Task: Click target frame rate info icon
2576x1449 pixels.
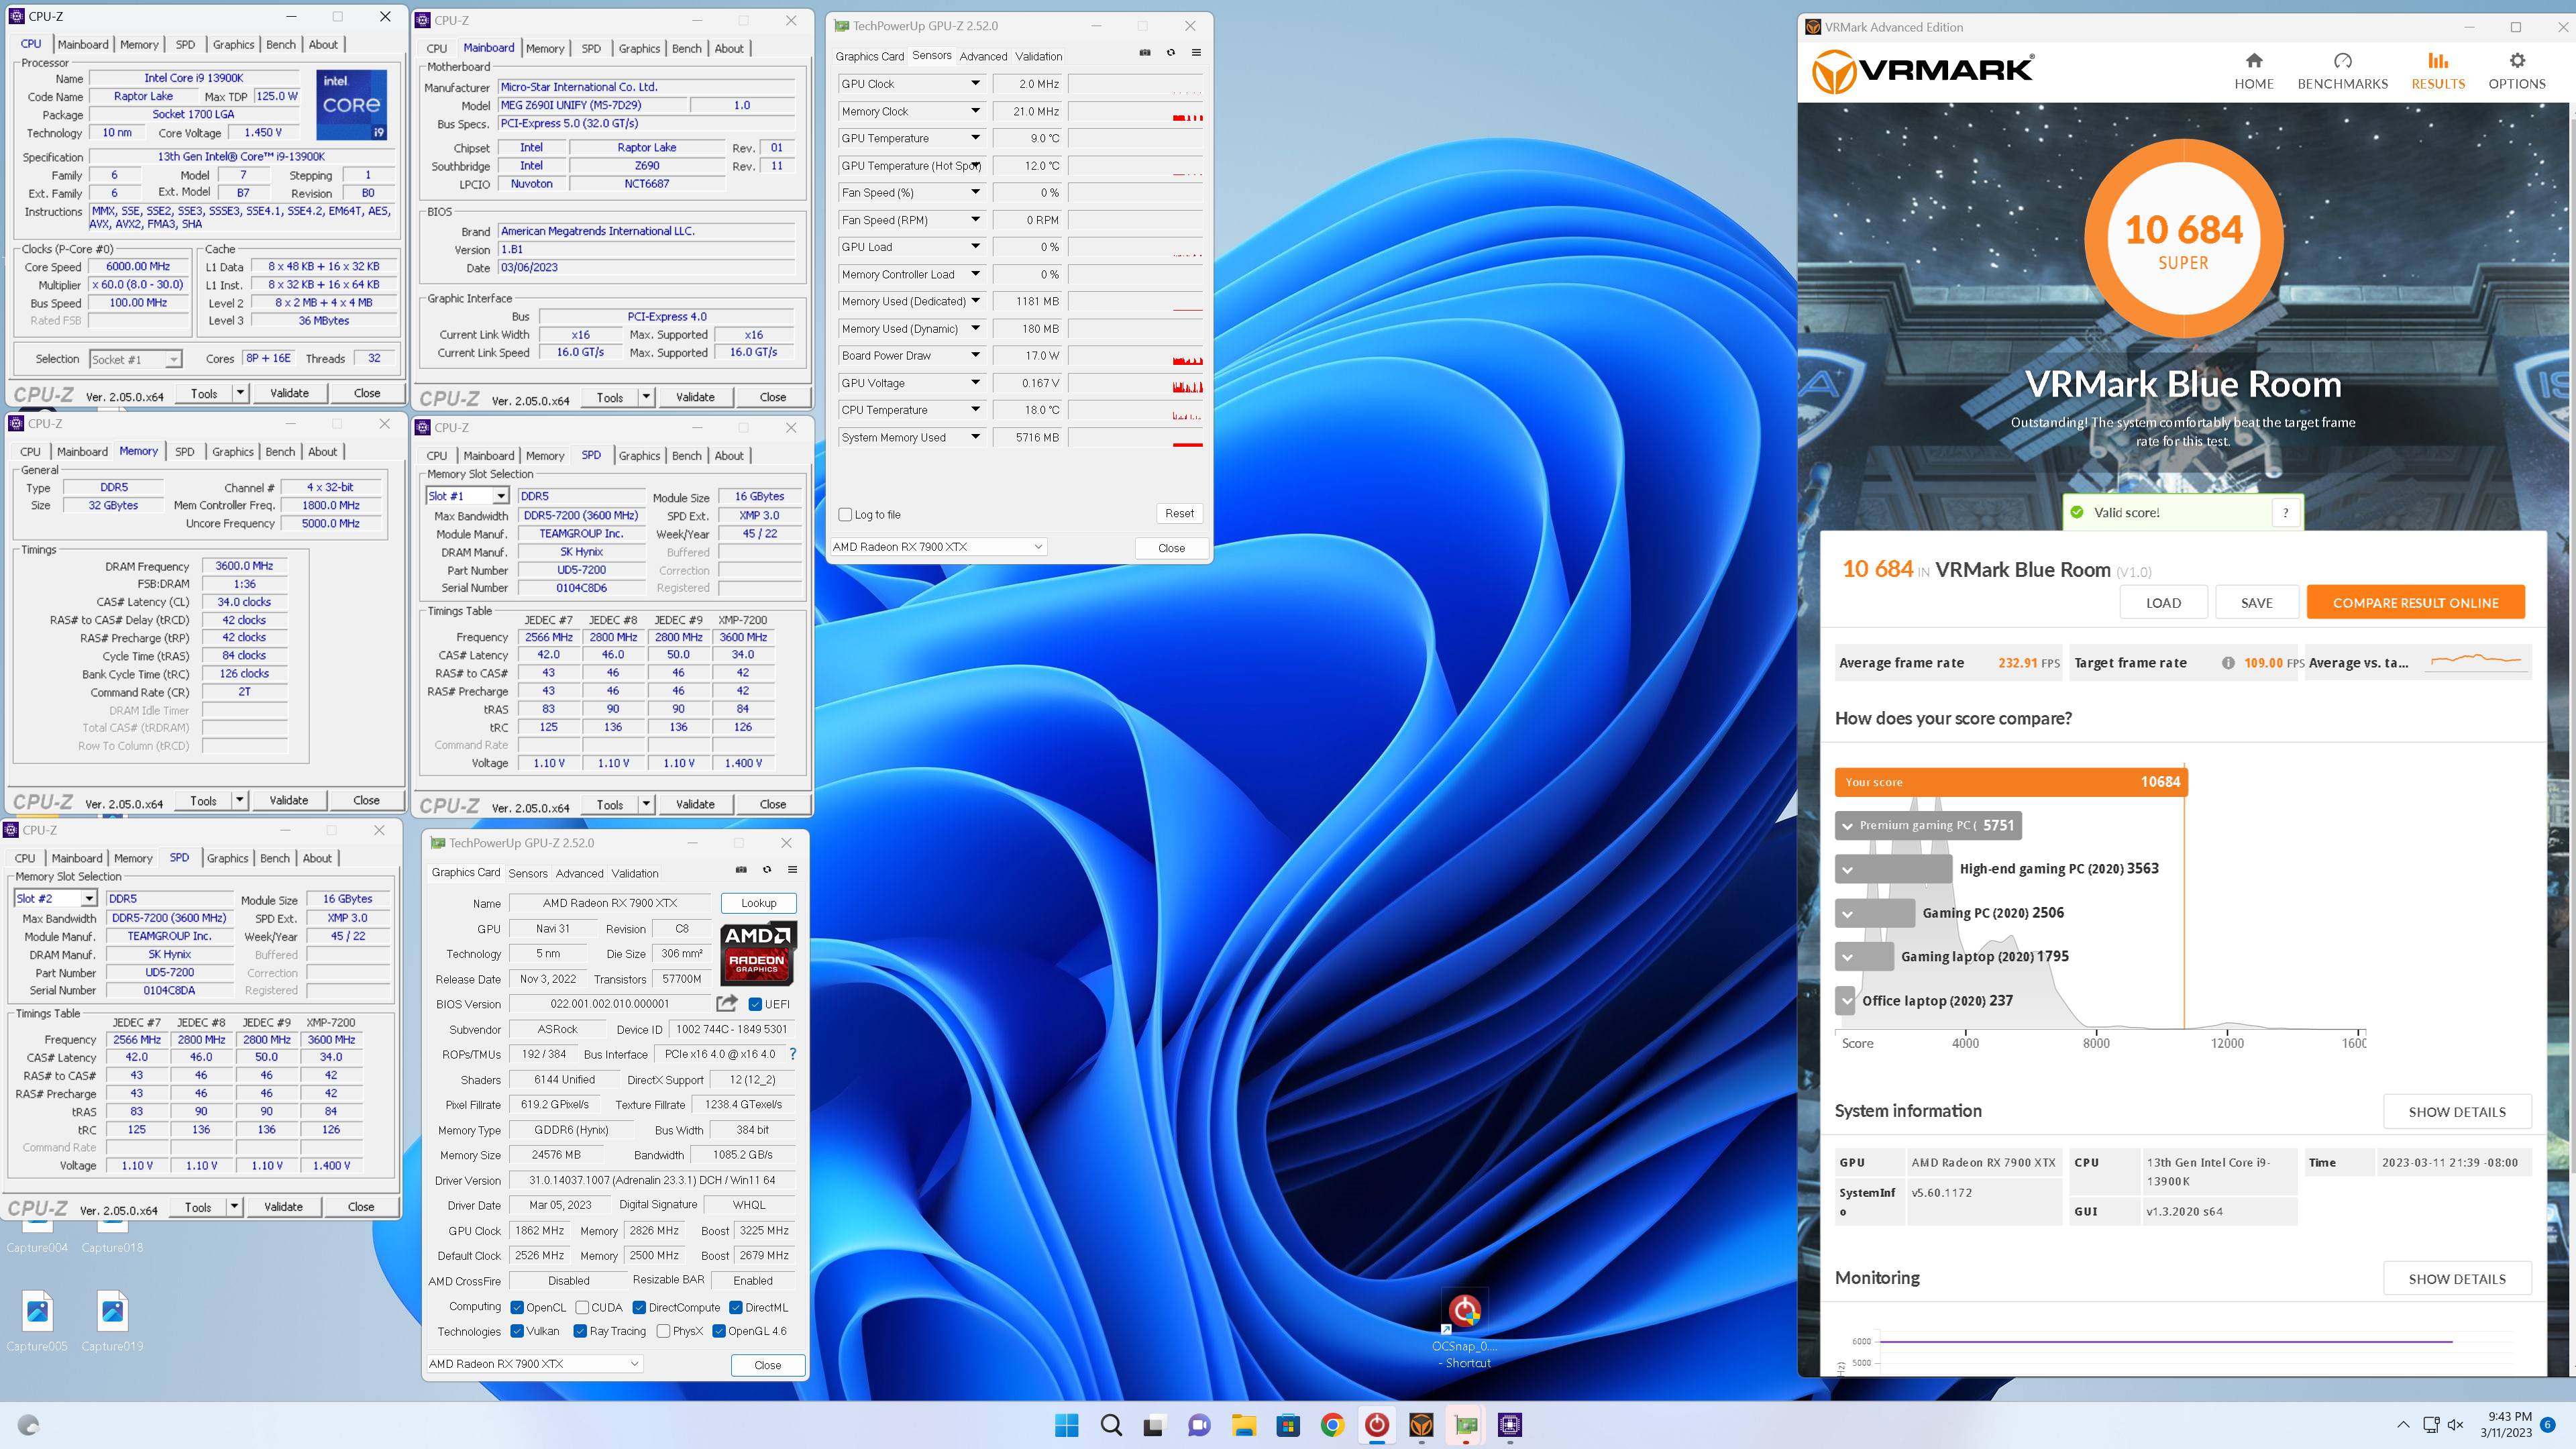Action: click(x=2228, y=663)
